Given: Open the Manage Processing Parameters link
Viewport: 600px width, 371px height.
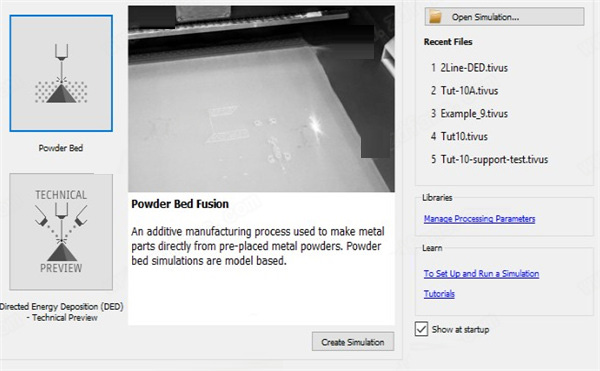Looking at the screenshot, I should point(479,219).
